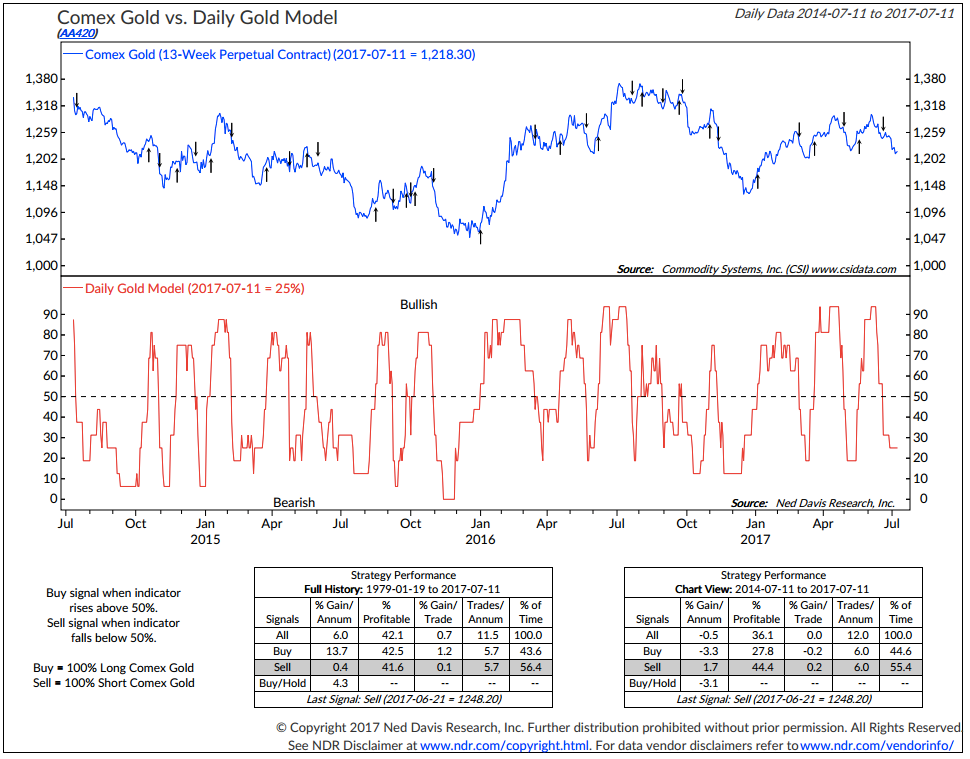Viewport: 970px width, 759px height.
Task: Click the 2016 year label on the x-axis
Action: click(x=479, y=539)
